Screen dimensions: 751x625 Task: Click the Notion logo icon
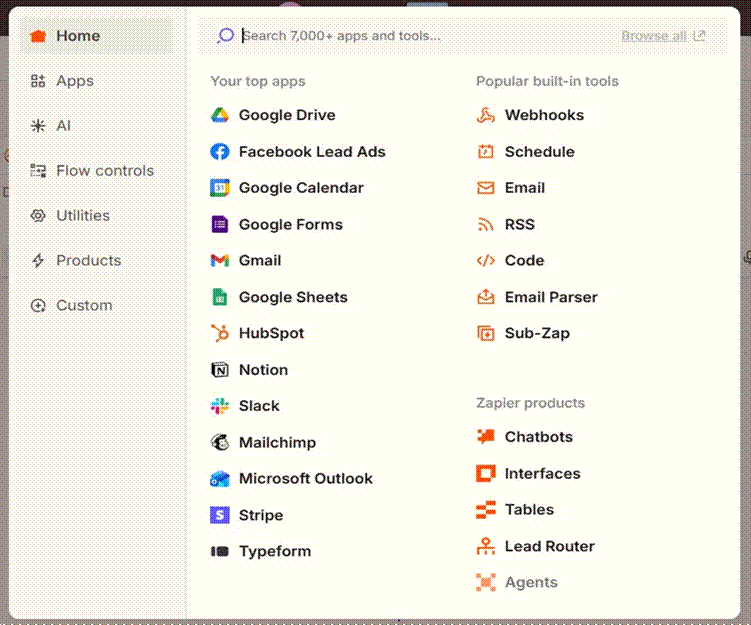click(220, 370)
